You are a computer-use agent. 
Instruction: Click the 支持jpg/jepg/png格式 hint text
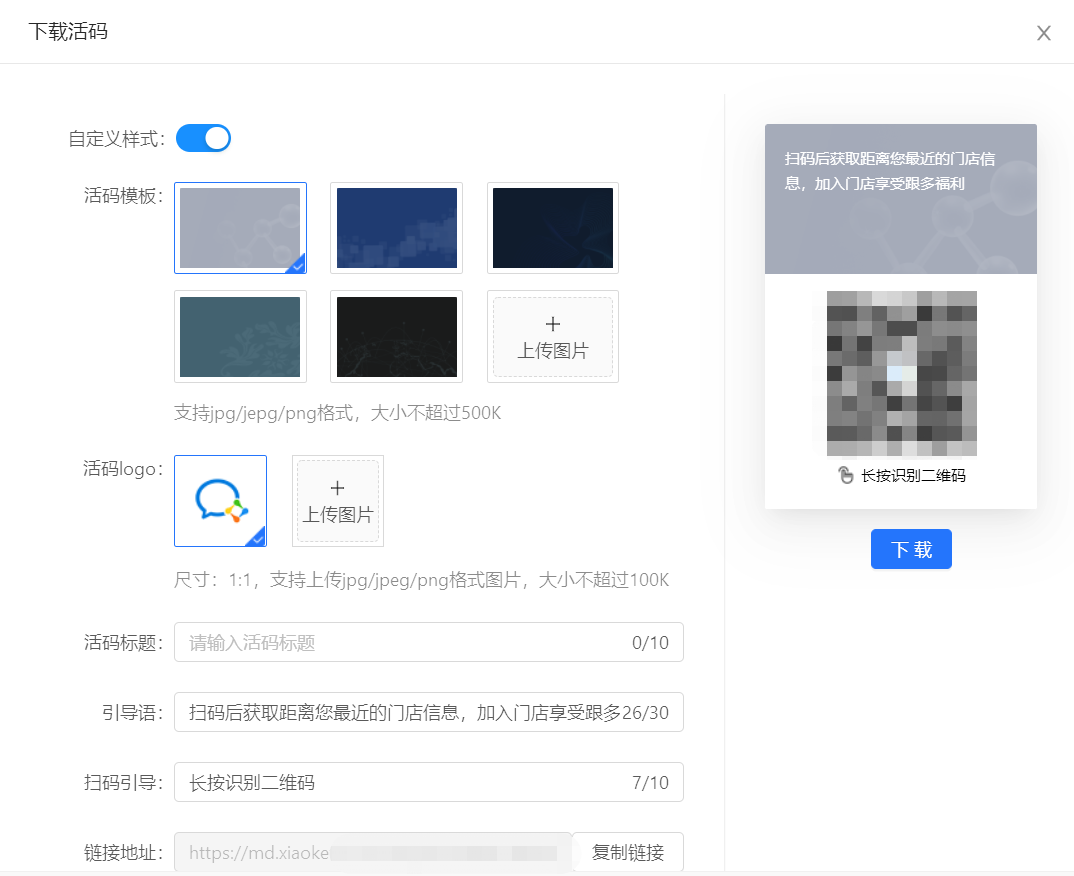click(x=337, y=413)
